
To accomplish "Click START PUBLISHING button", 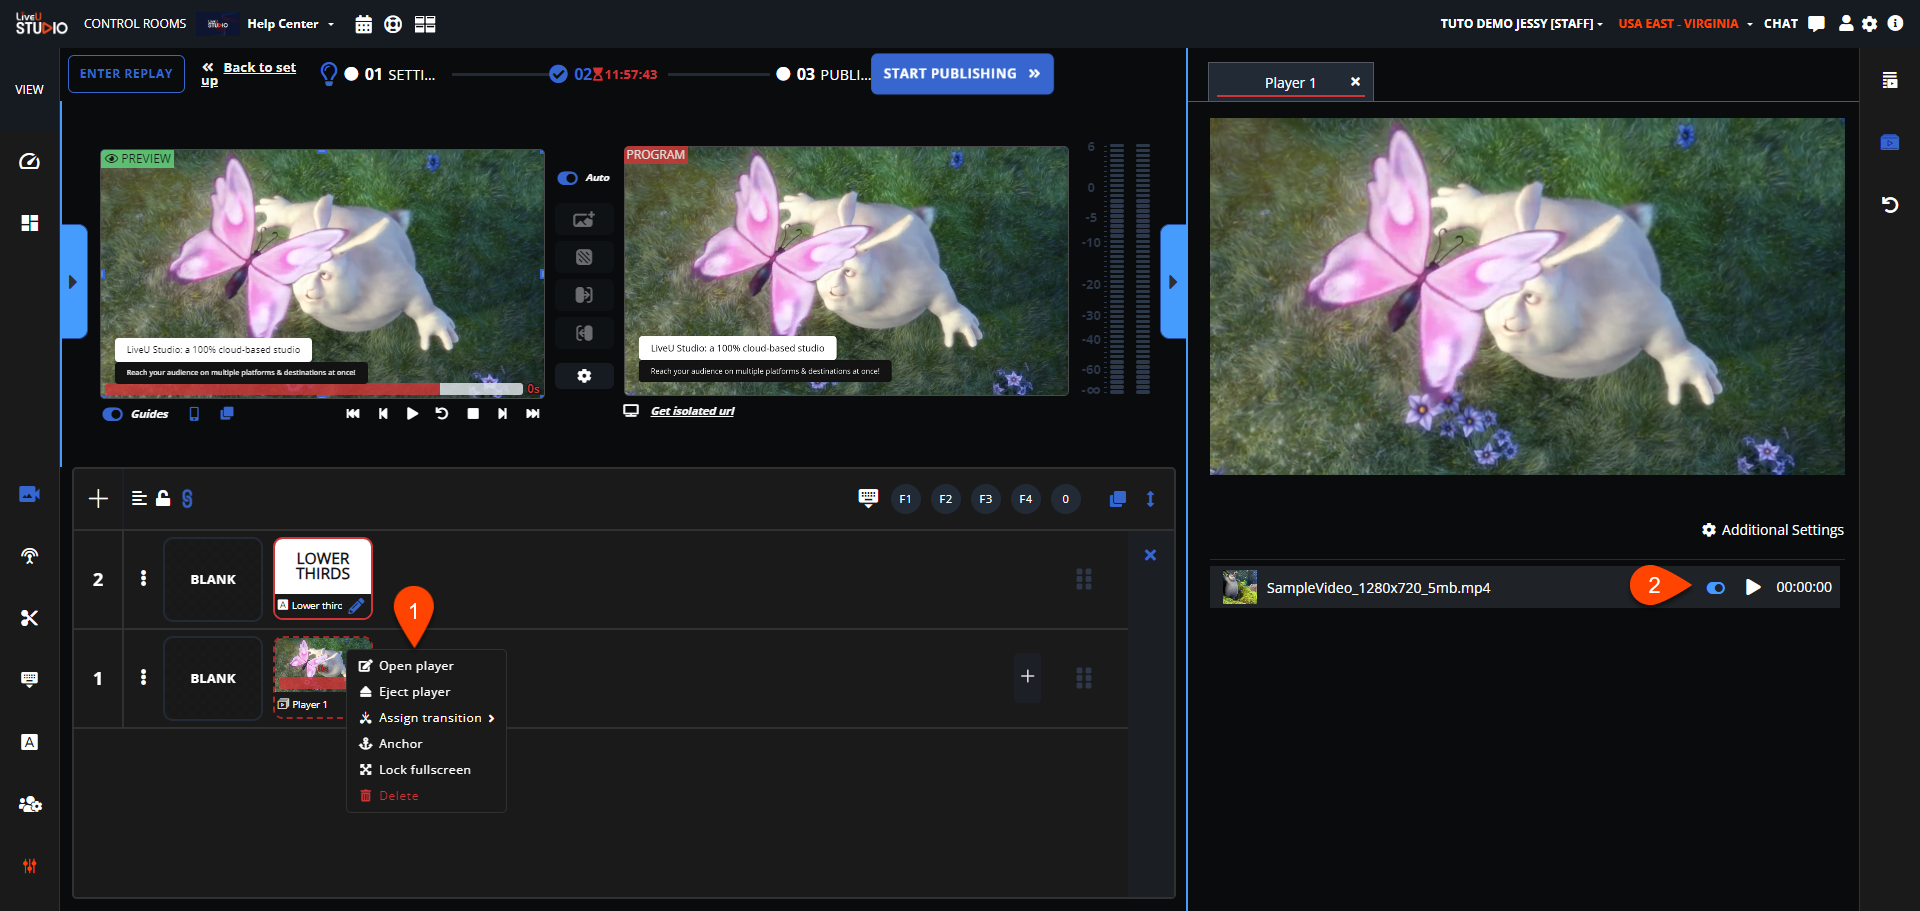I will click(x=962, y=74).
